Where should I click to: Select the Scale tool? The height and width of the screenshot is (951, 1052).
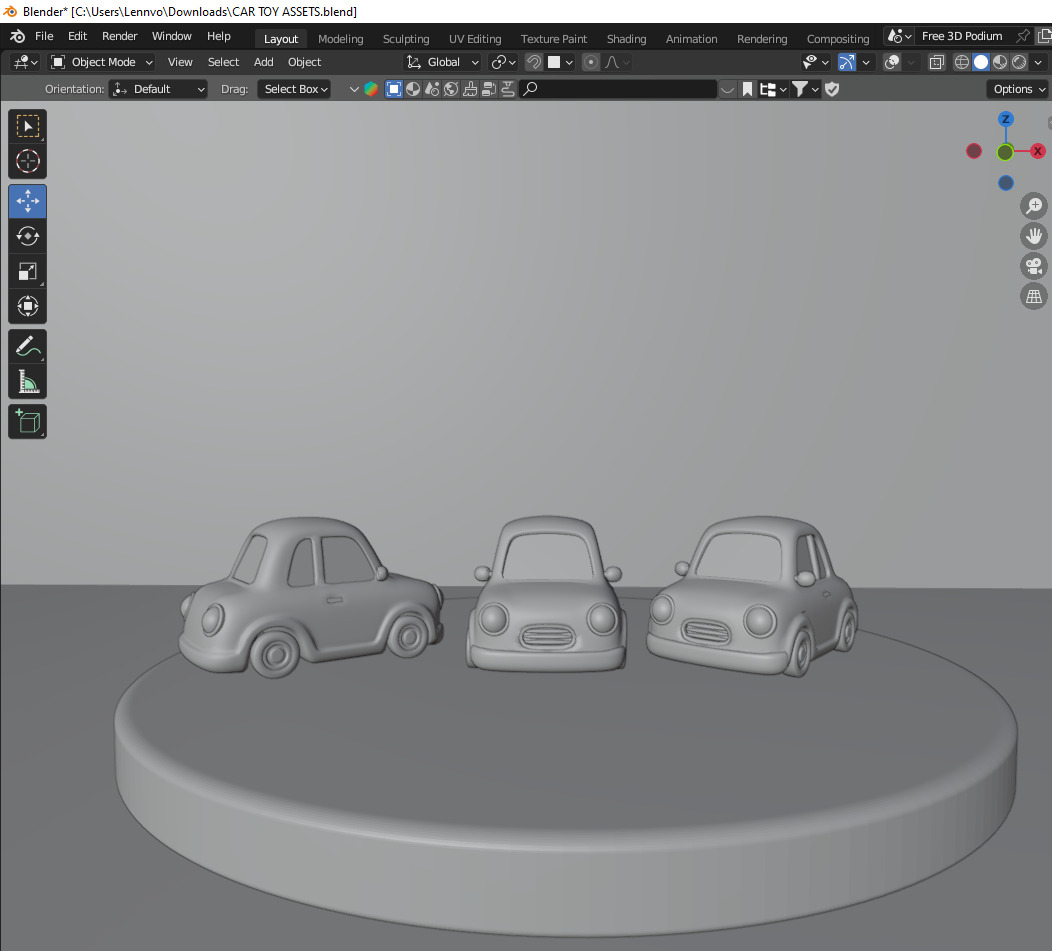28,271
